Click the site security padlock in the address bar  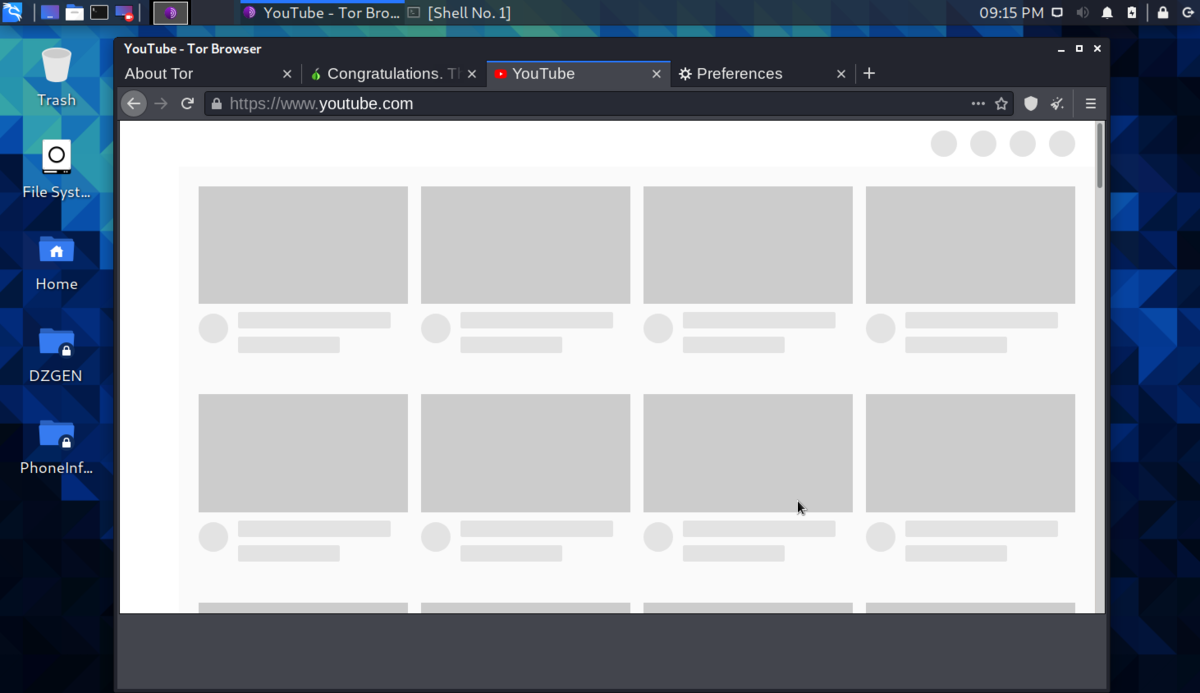tap(216, 104)
